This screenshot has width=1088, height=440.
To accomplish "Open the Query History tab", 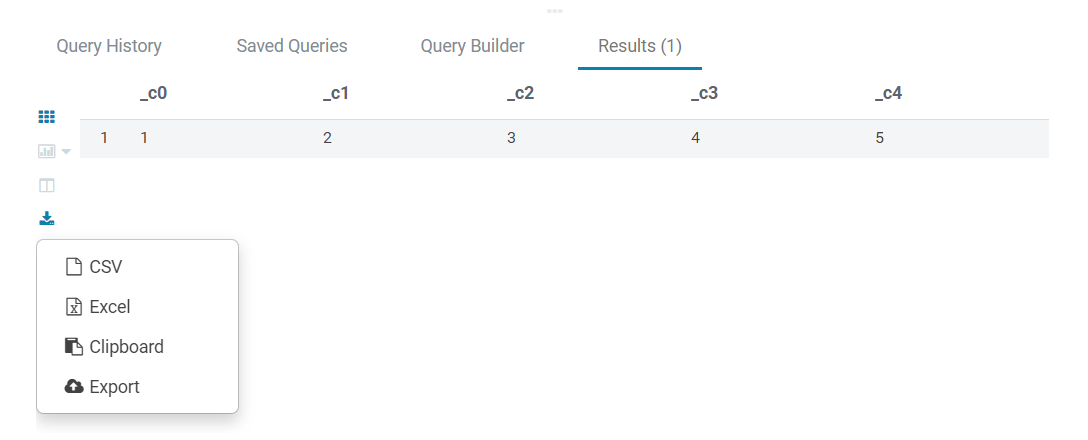I will click(x=109, y=46).
